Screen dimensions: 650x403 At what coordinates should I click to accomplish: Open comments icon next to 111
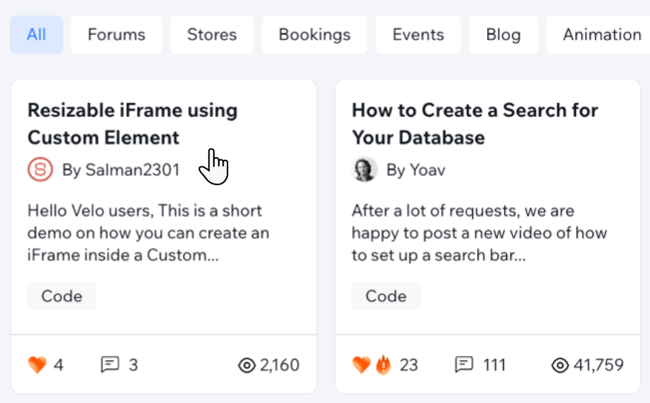[464, 365]
